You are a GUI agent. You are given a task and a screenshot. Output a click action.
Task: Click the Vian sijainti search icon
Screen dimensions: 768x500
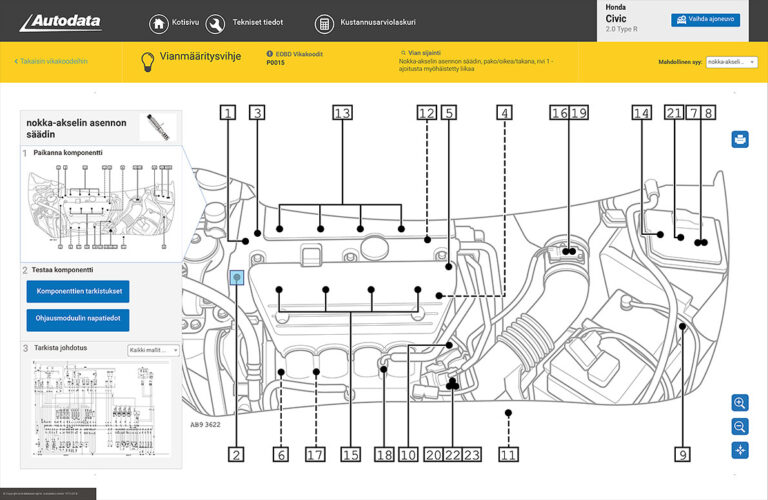(x=403, y=52)
